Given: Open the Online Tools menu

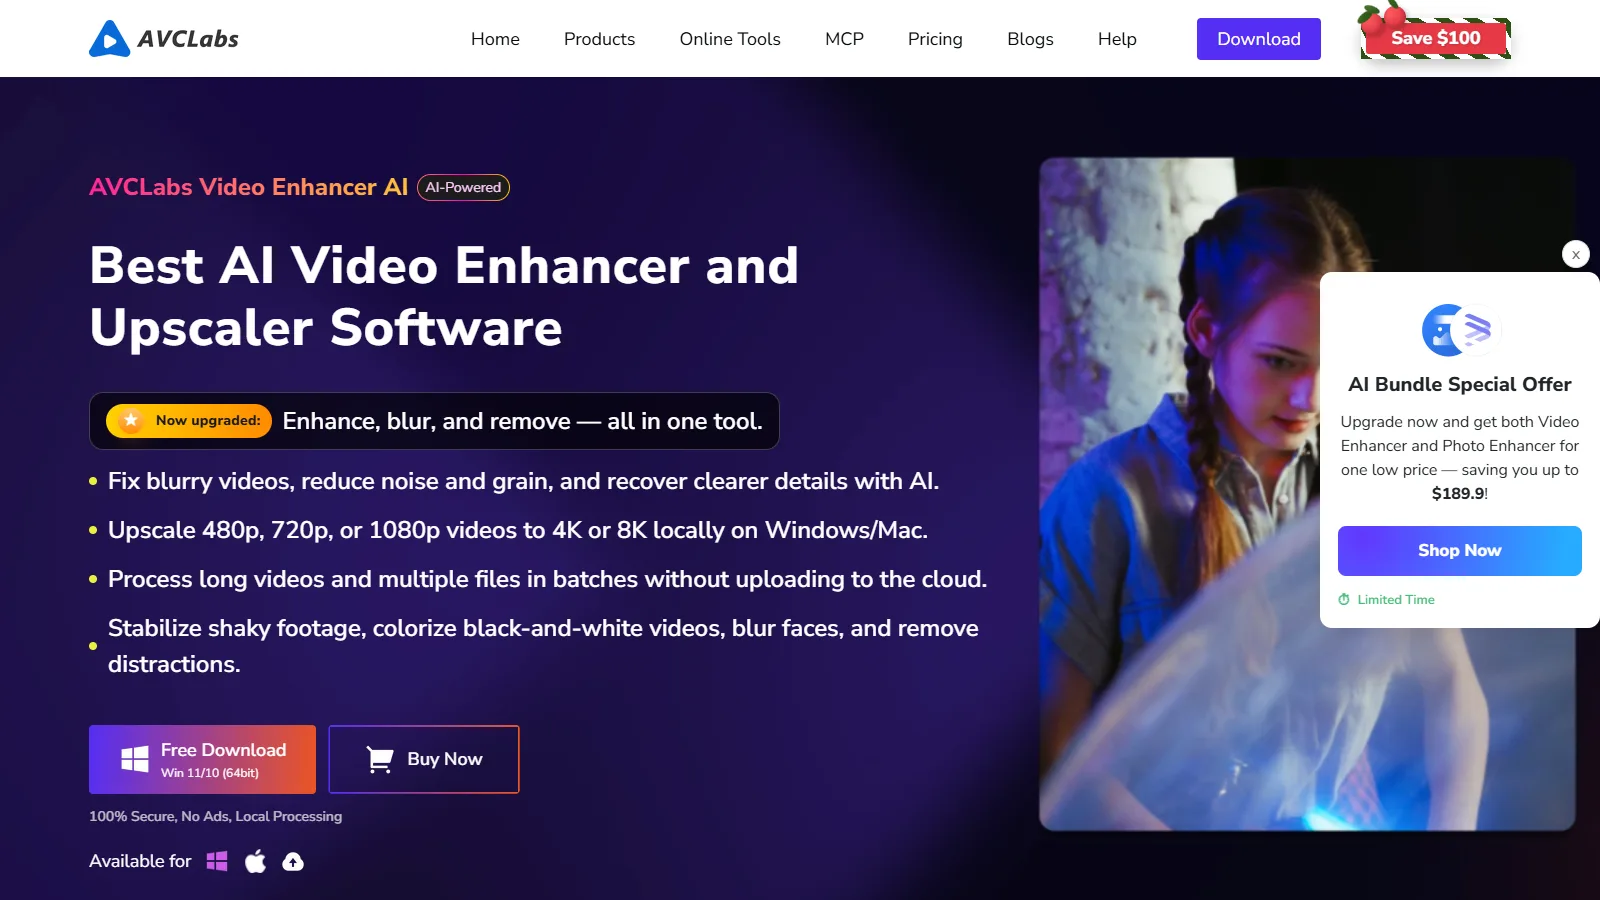Looking at the screenshot, I should pyautogui.click(x=730, y=39).
